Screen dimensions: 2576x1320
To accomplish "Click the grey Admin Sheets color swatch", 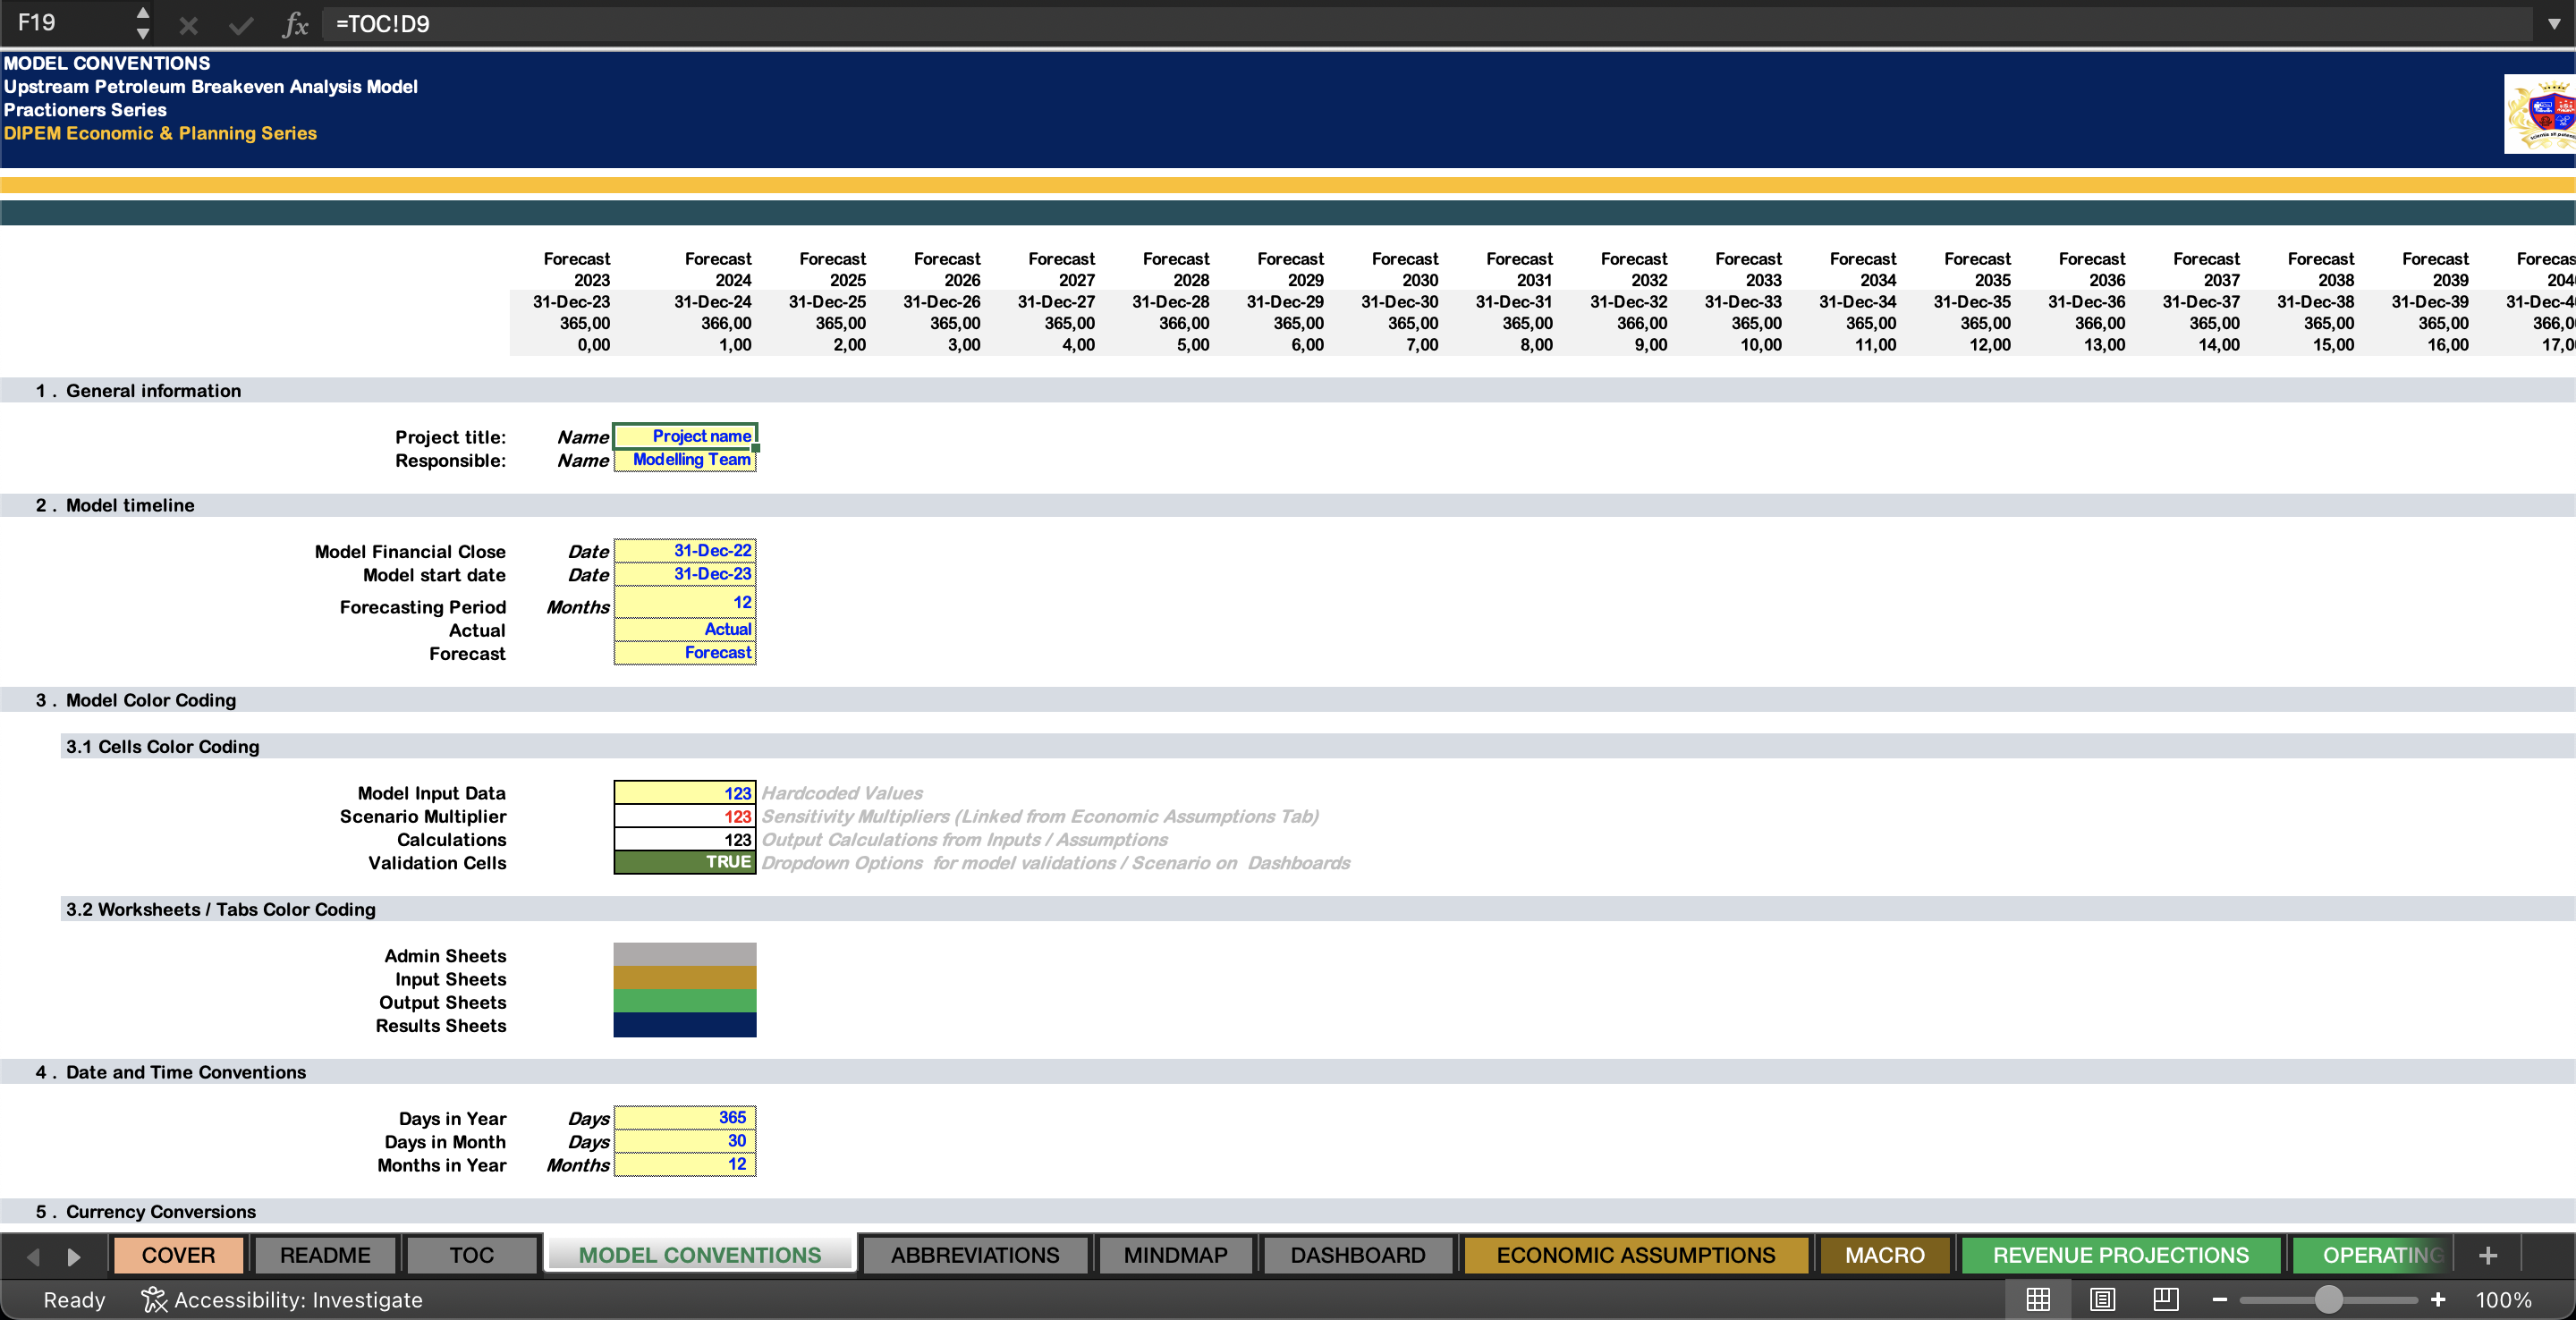I will 685,955.
